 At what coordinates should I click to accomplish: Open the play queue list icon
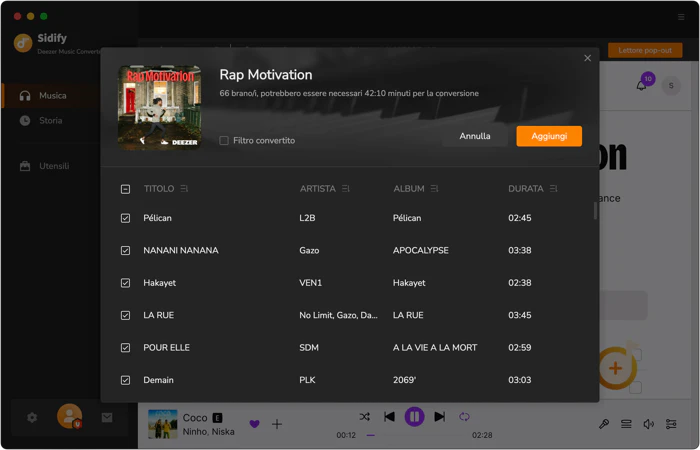pyautogui.click(x=626, y=424)
